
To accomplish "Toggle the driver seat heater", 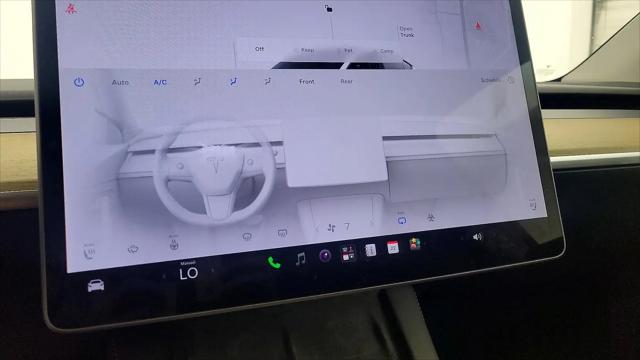I will 89,251.
